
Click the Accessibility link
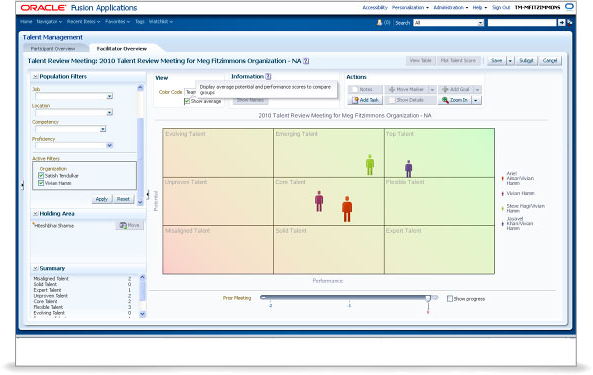click(375, 8)
